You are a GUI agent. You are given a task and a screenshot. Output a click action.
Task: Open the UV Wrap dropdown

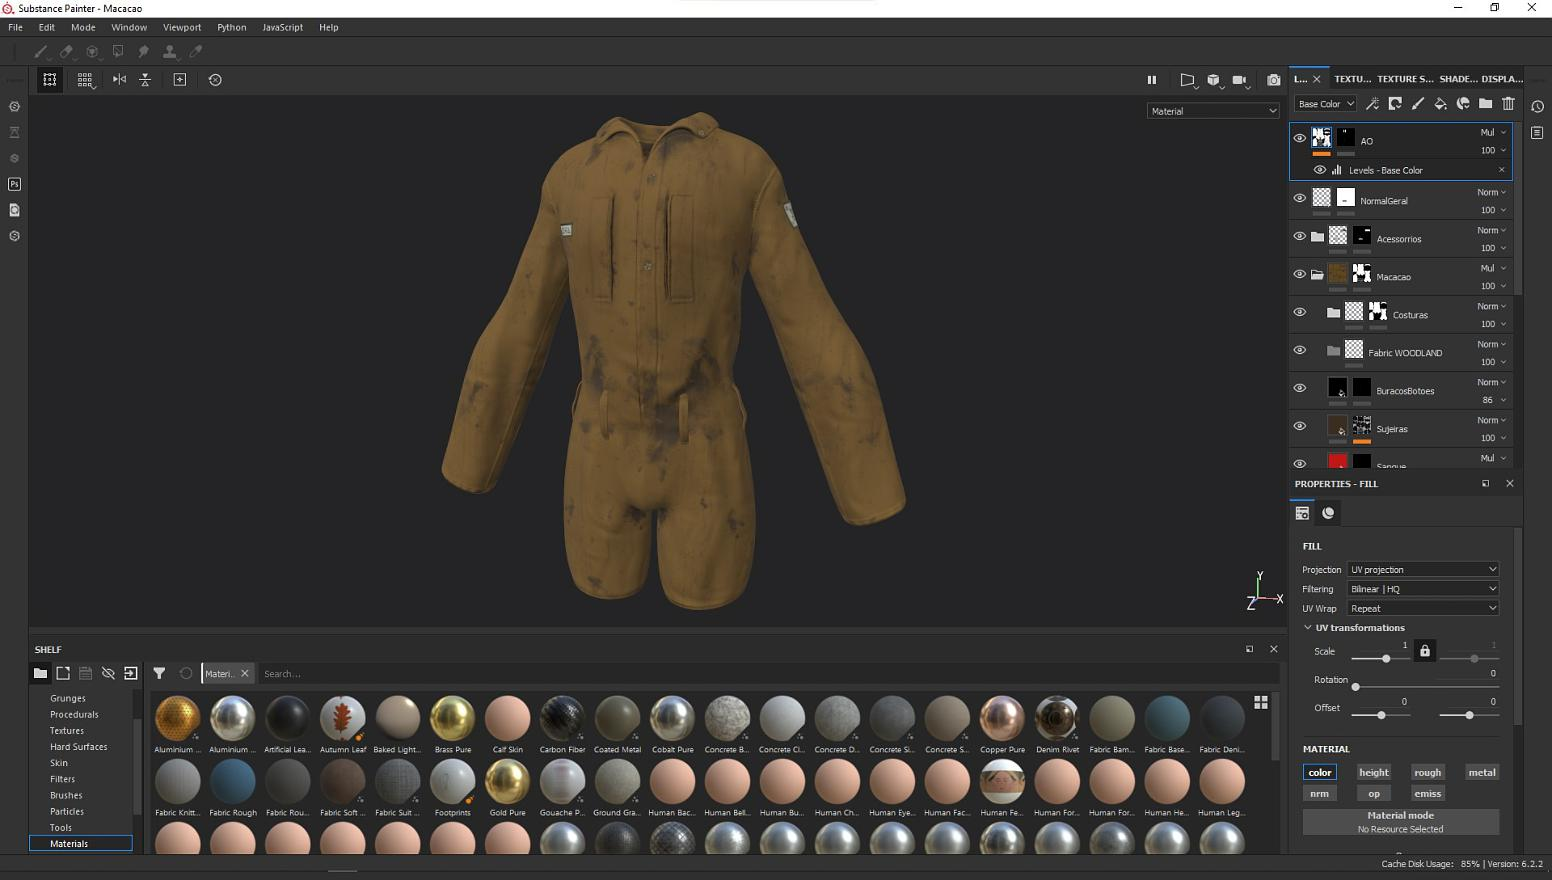coord(1423,608)
